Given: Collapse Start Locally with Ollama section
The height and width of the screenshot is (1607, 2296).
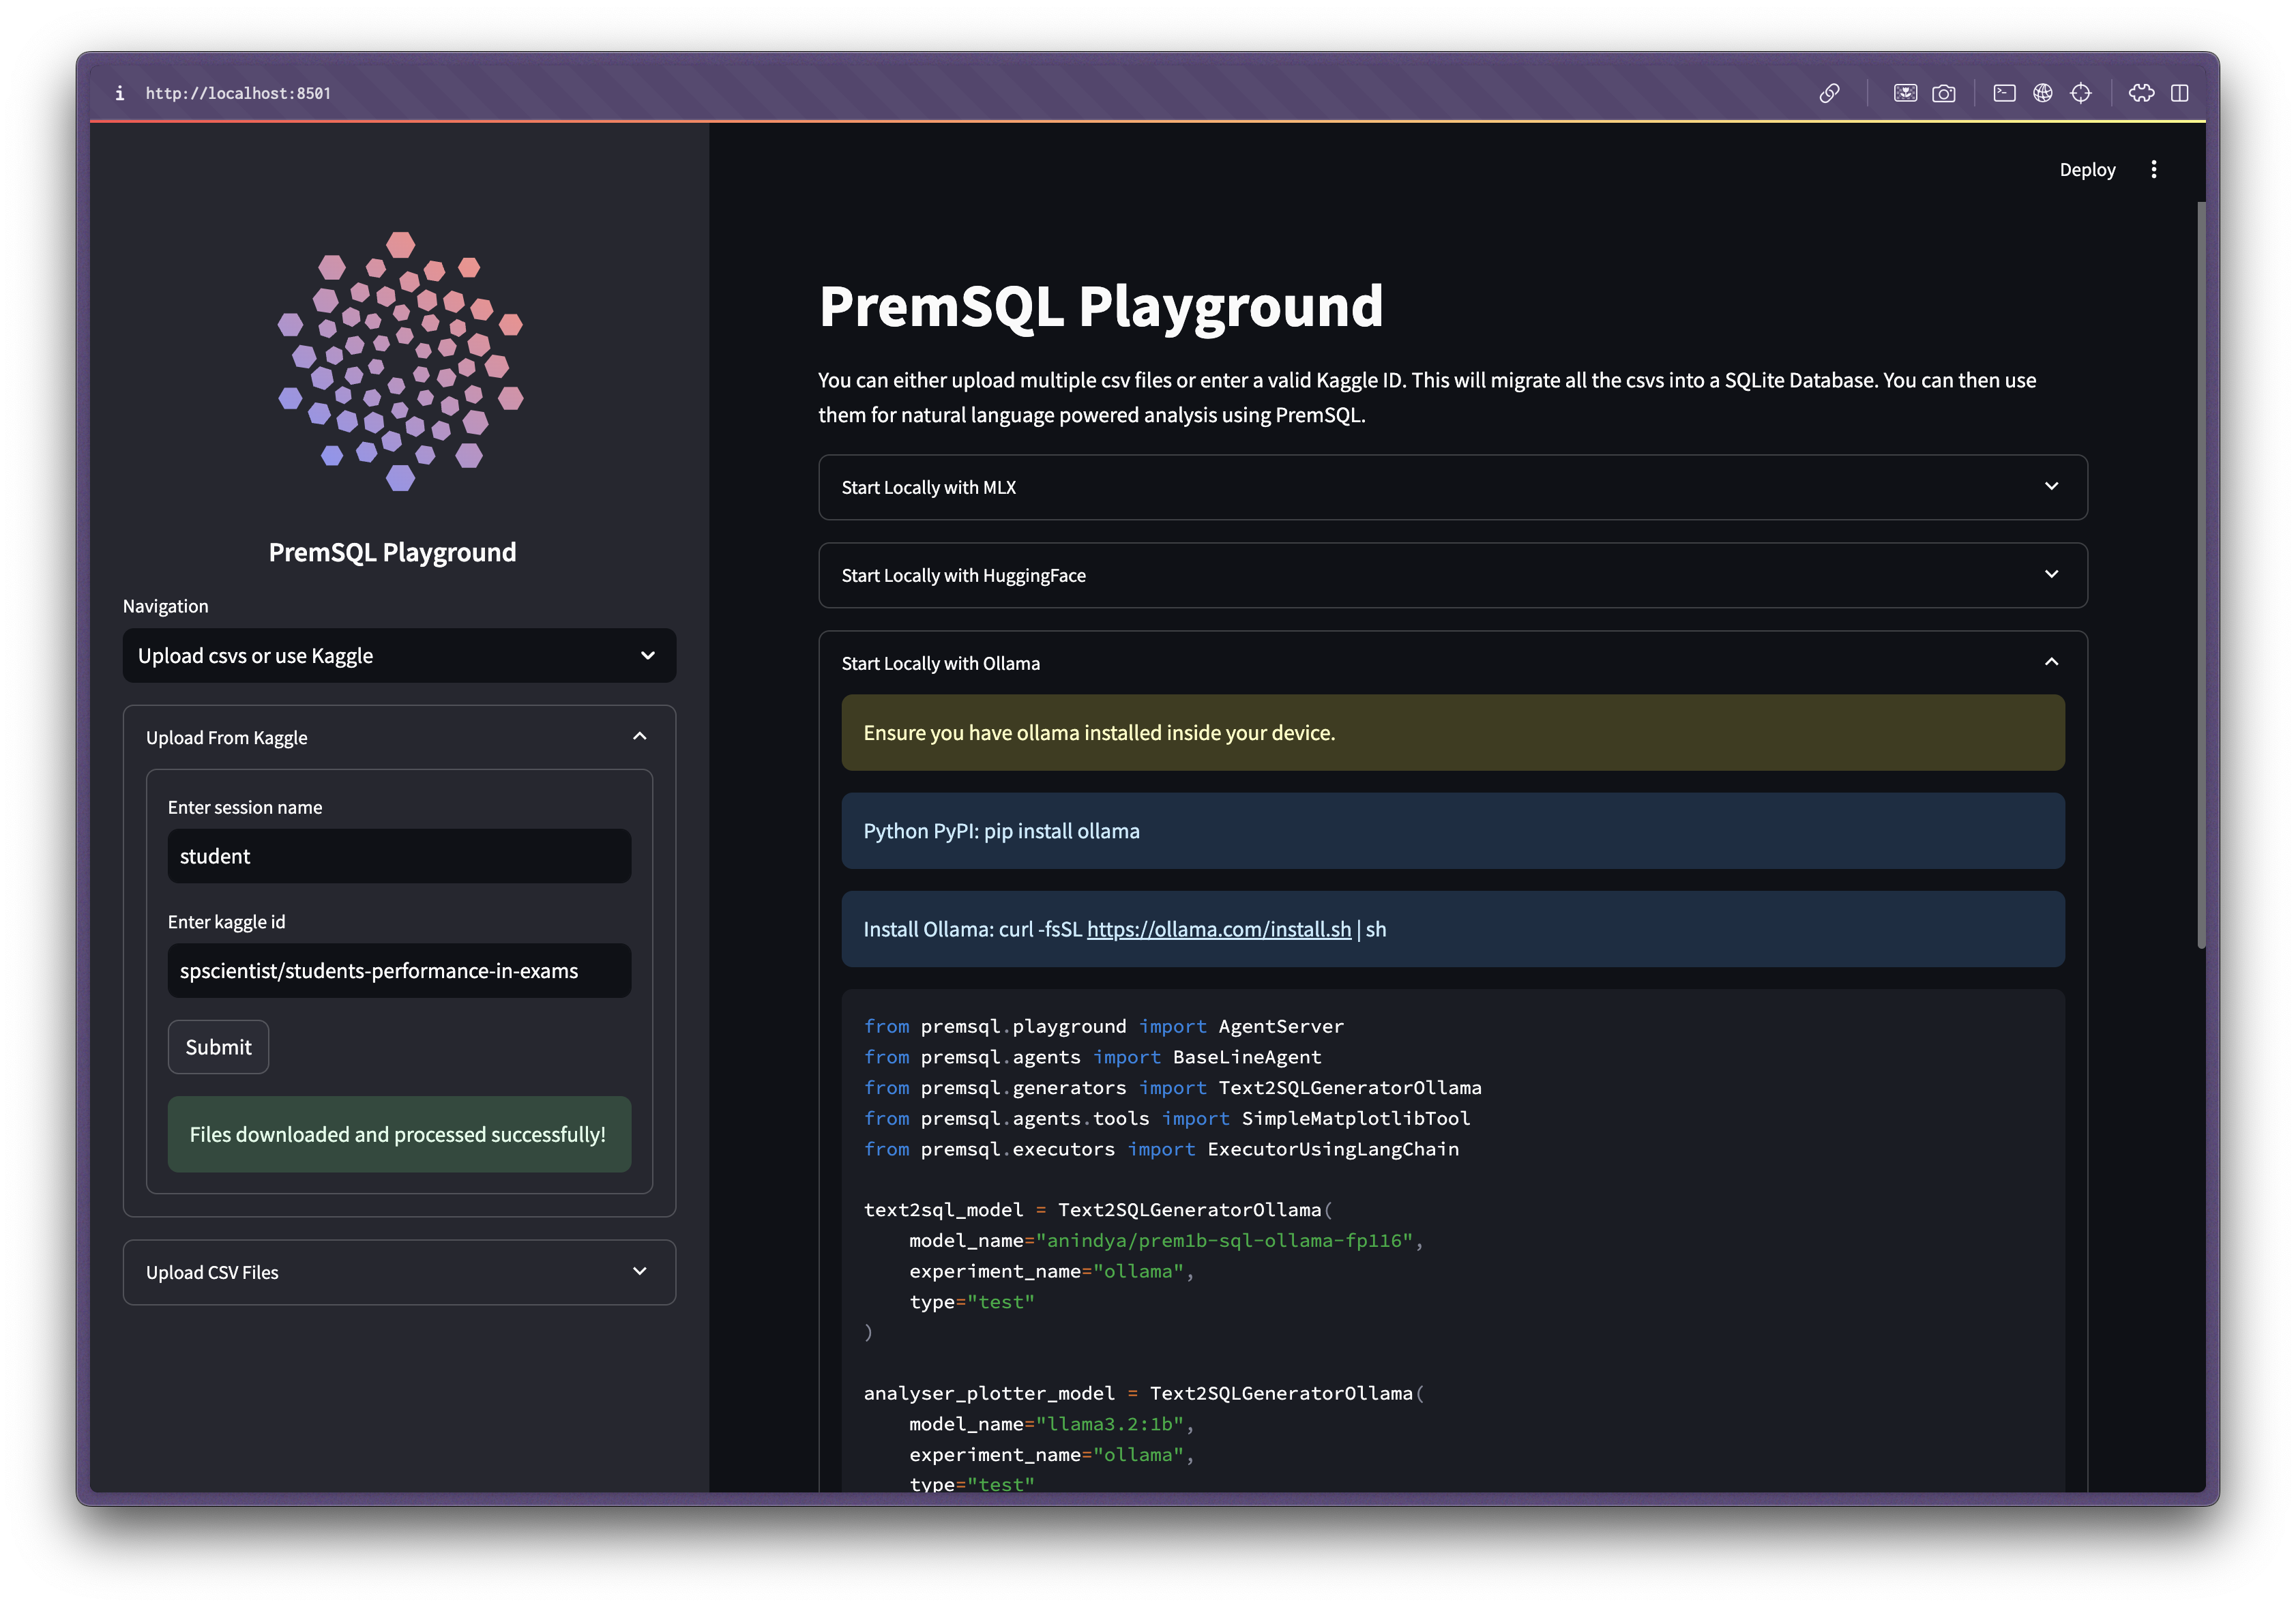Looking at the screenshot, I should (x=1452, y=663).
